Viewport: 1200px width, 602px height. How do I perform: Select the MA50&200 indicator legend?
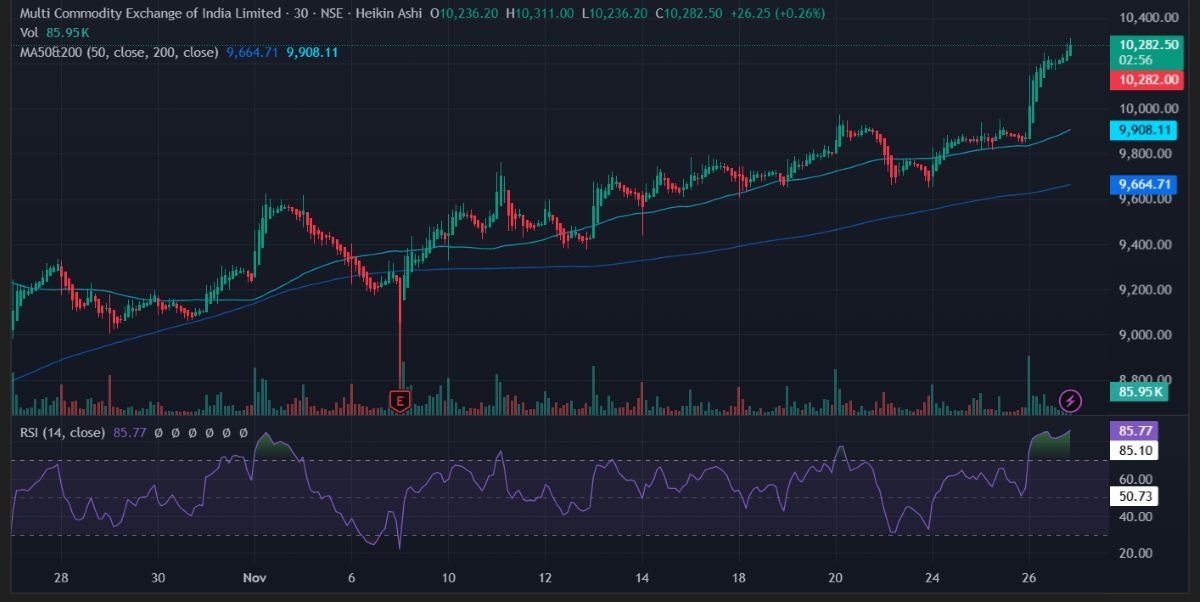point(119,52)
